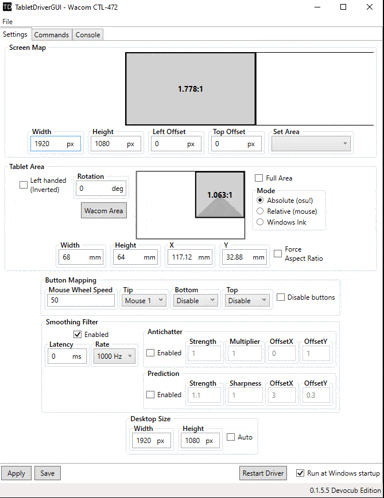Click the Prediction Sharpness field
Screen dimensions: 384x498
245,395
